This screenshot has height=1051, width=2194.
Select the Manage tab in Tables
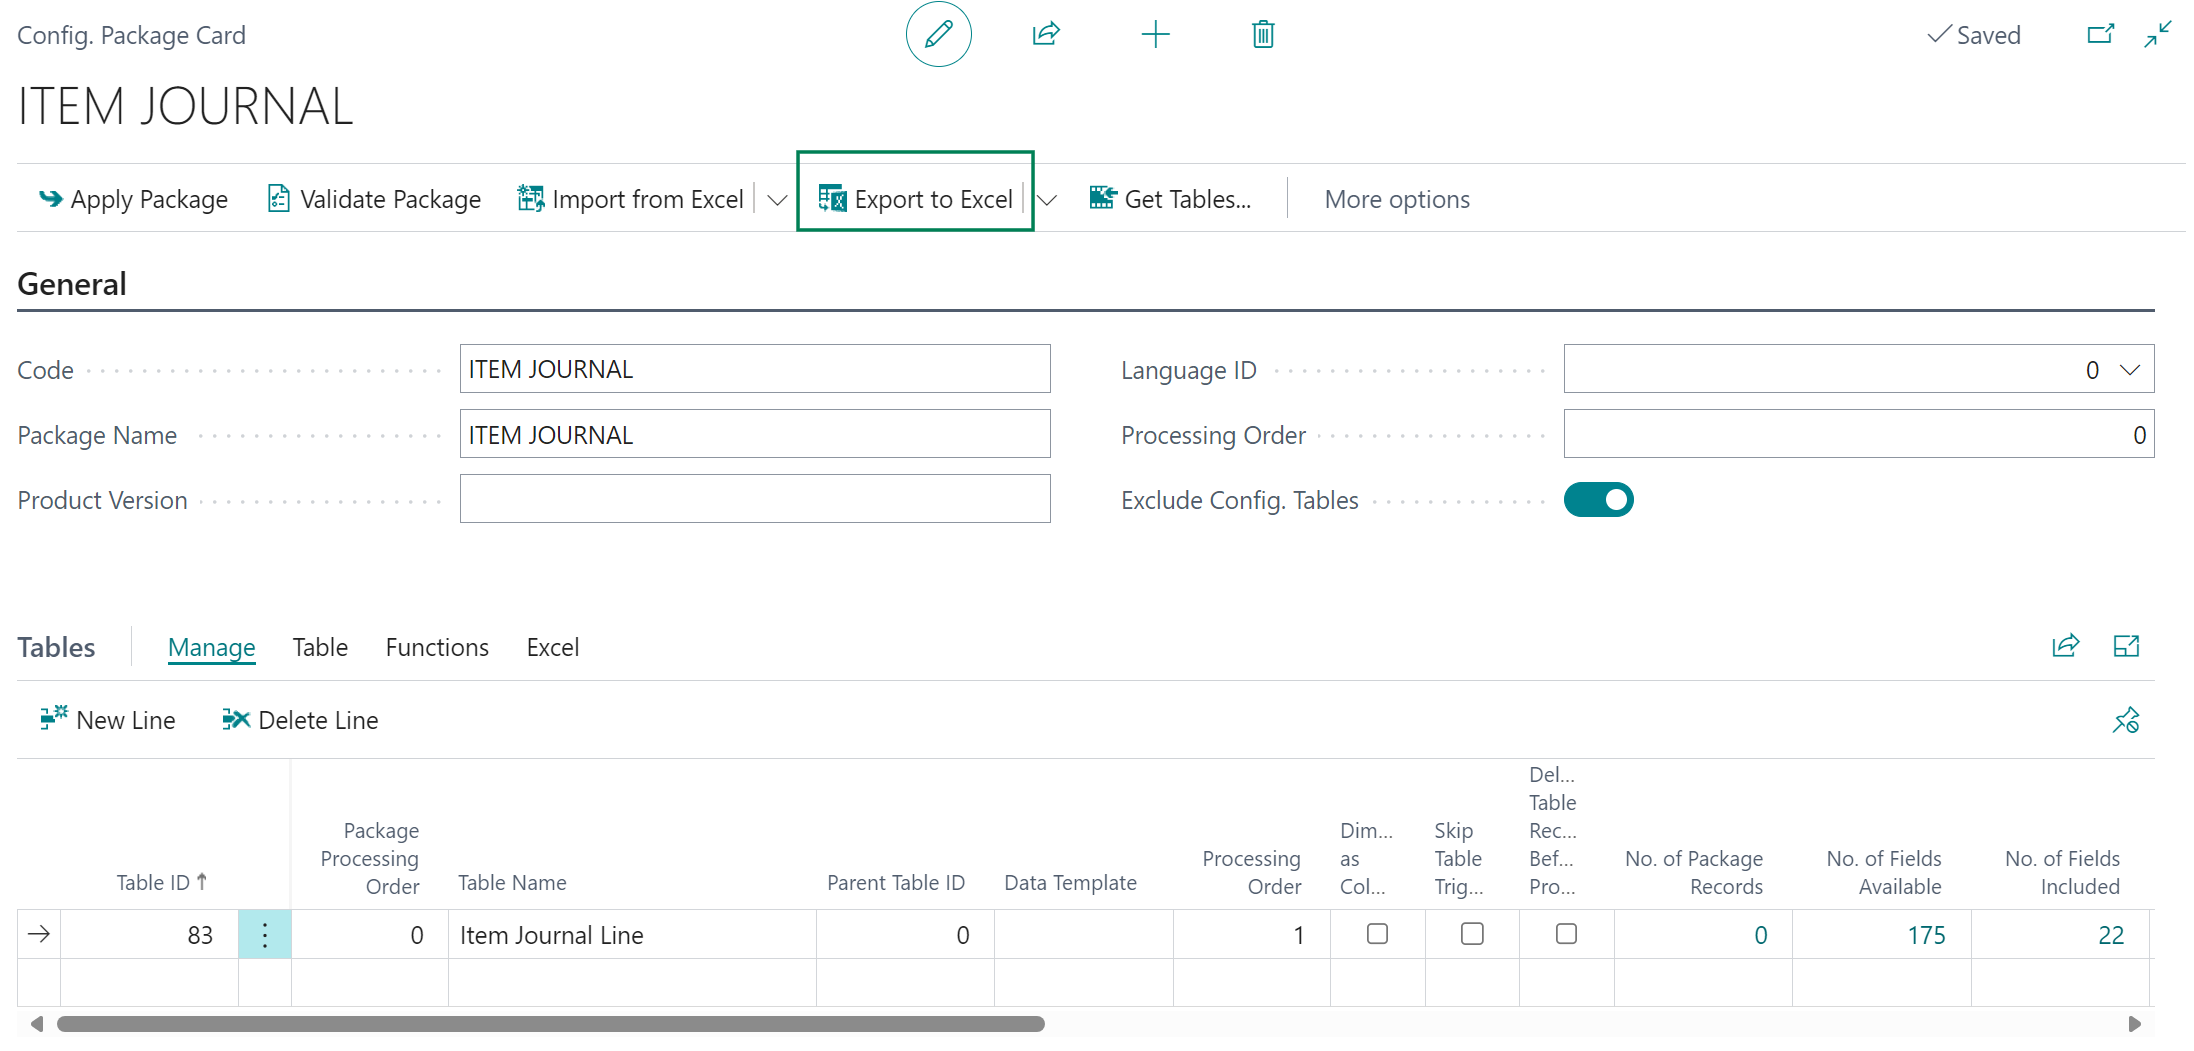[211, 647]
